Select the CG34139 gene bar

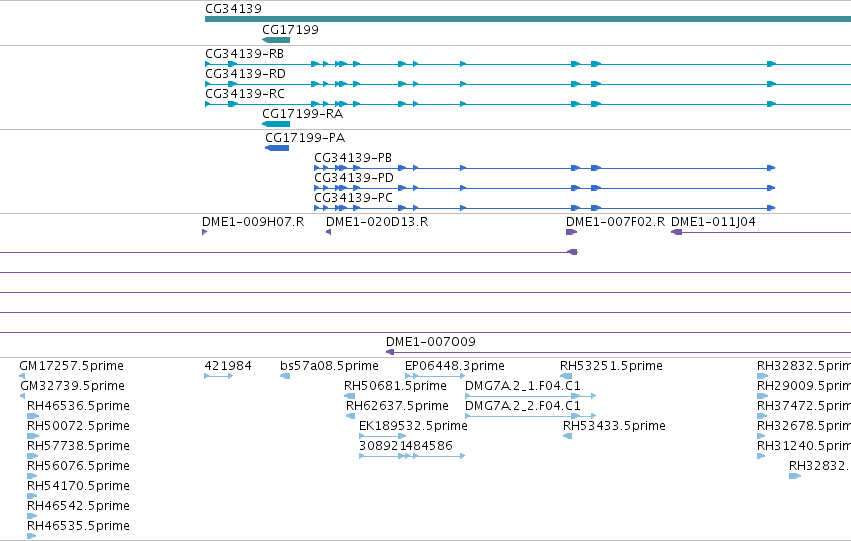tap(528, 19)
